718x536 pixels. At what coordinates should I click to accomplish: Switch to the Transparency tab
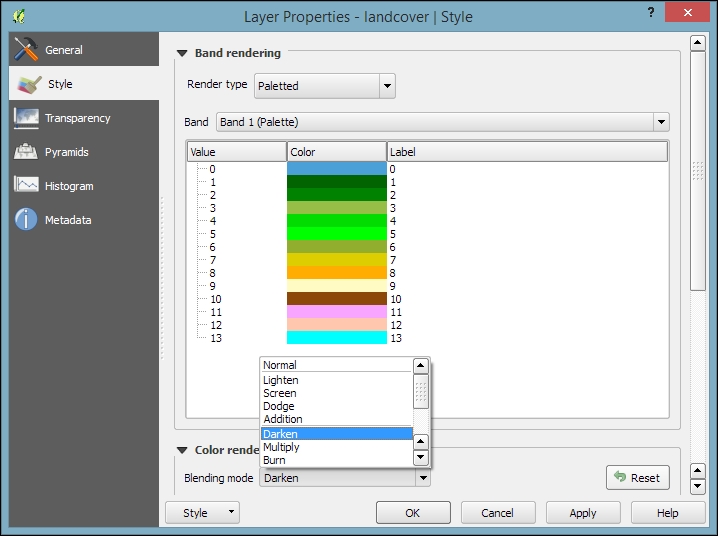click(84, 118)
